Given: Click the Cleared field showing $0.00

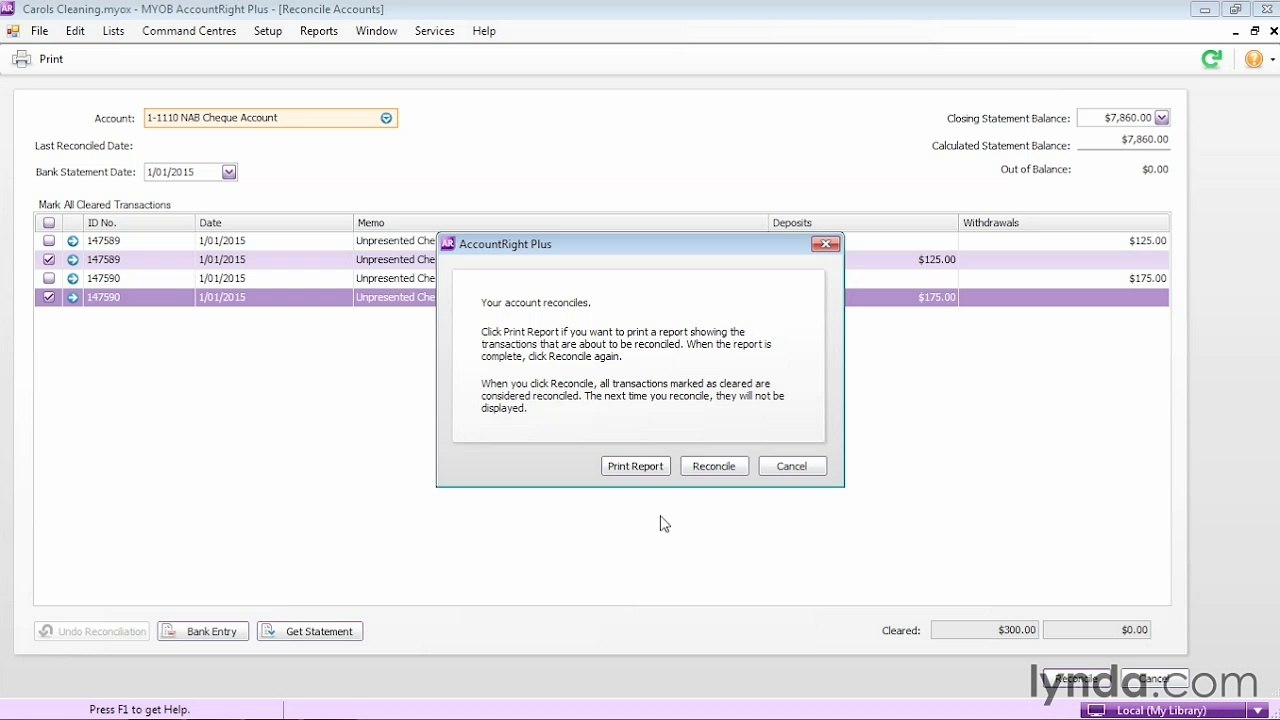Looking at the screenshot, I should [1098, 630].
